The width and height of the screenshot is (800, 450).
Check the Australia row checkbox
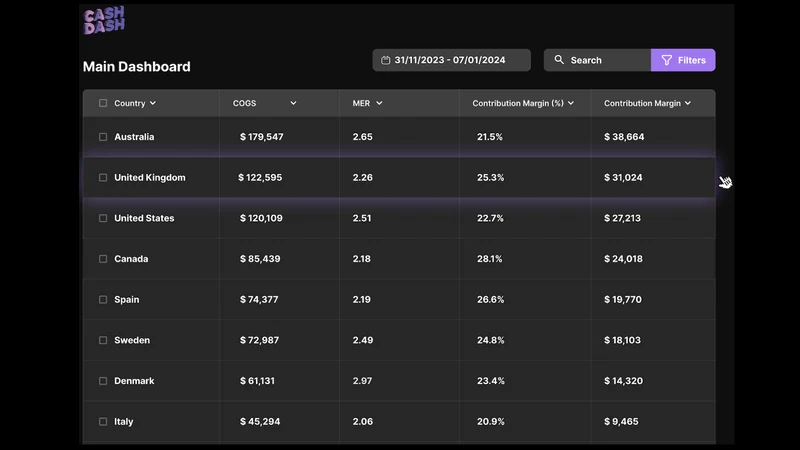[x=103, y=137]
